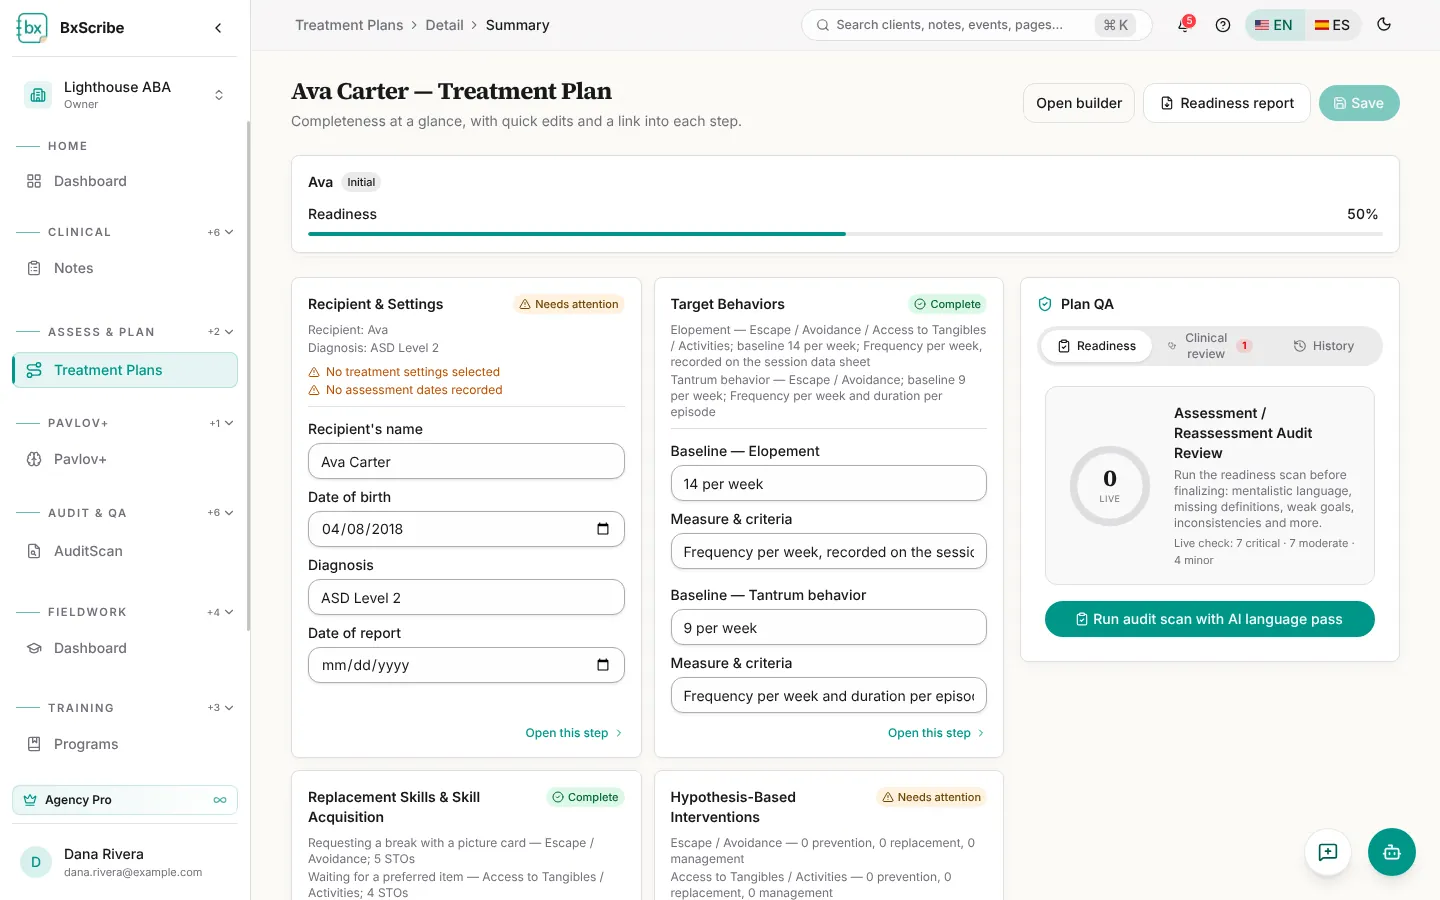
Task: Click the Lighthouse ABA building icon
Action: (x=38, y=95)
